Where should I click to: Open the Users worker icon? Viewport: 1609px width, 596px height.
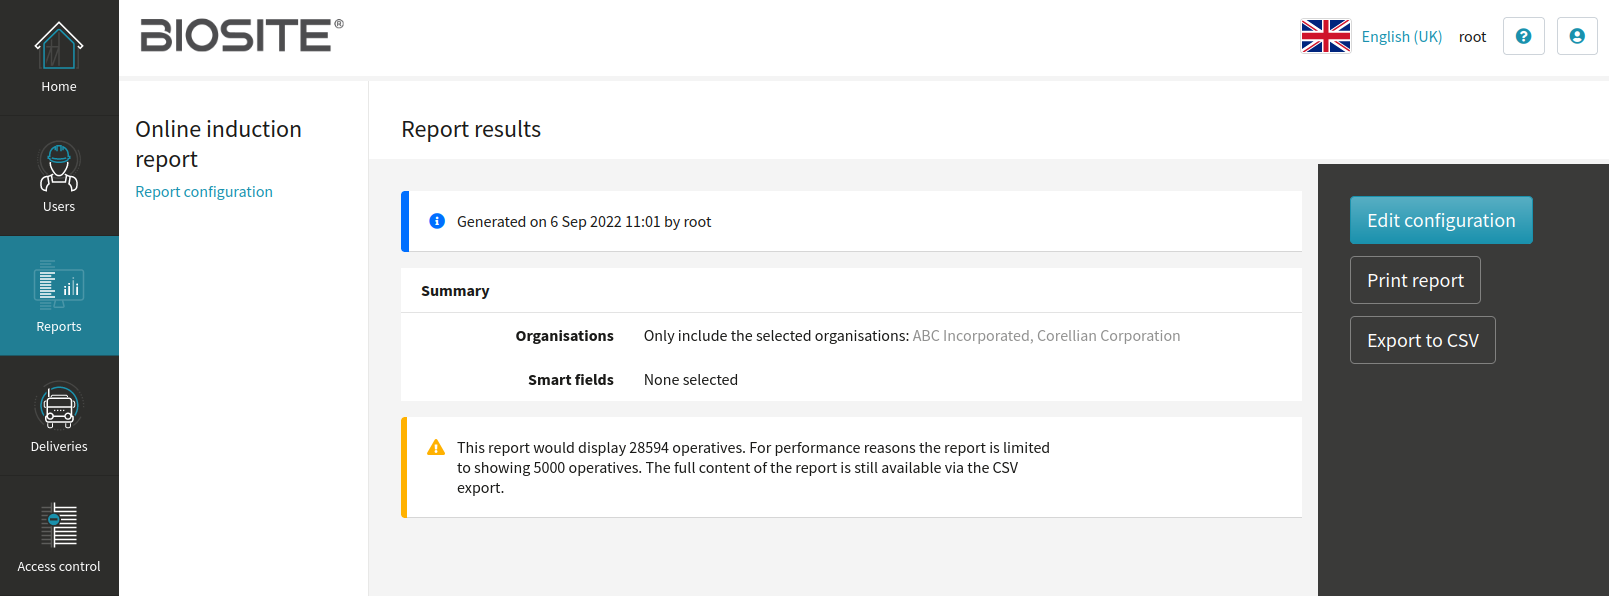[x=59, y=166]
